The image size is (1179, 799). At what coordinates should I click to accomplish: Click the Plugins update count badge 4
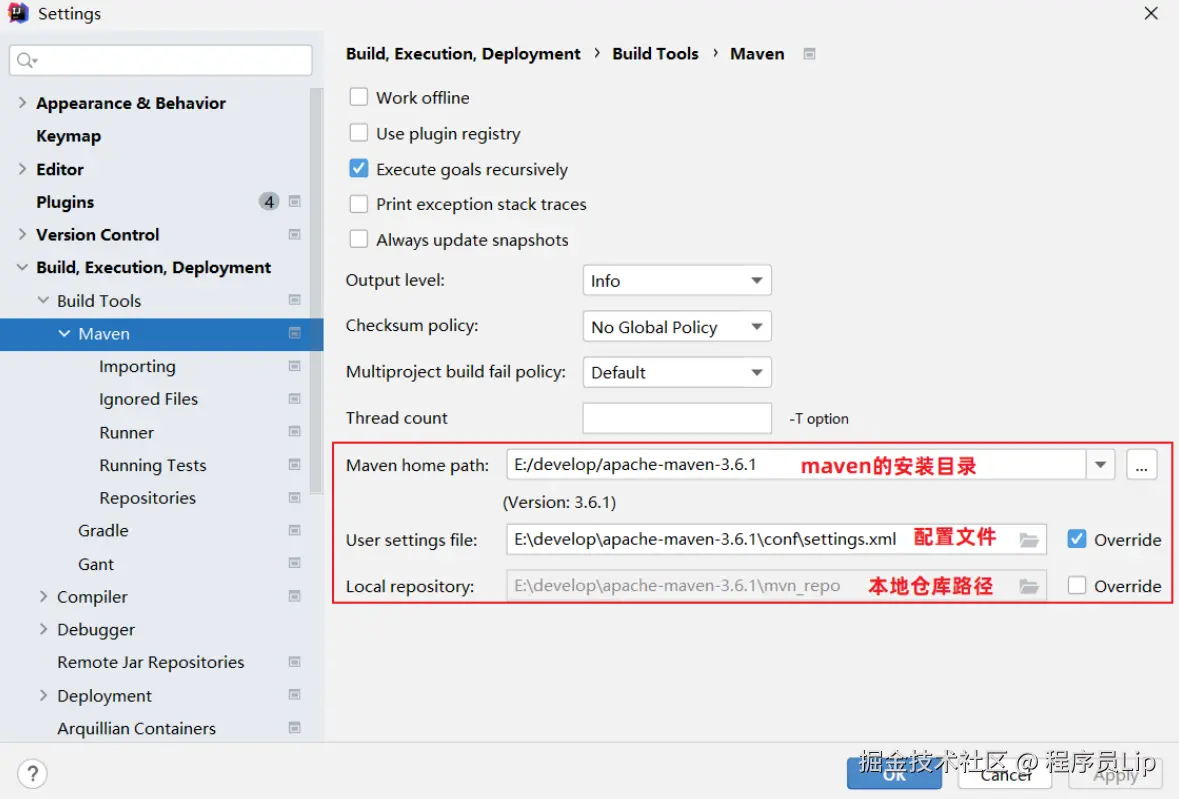coord(269,201)
